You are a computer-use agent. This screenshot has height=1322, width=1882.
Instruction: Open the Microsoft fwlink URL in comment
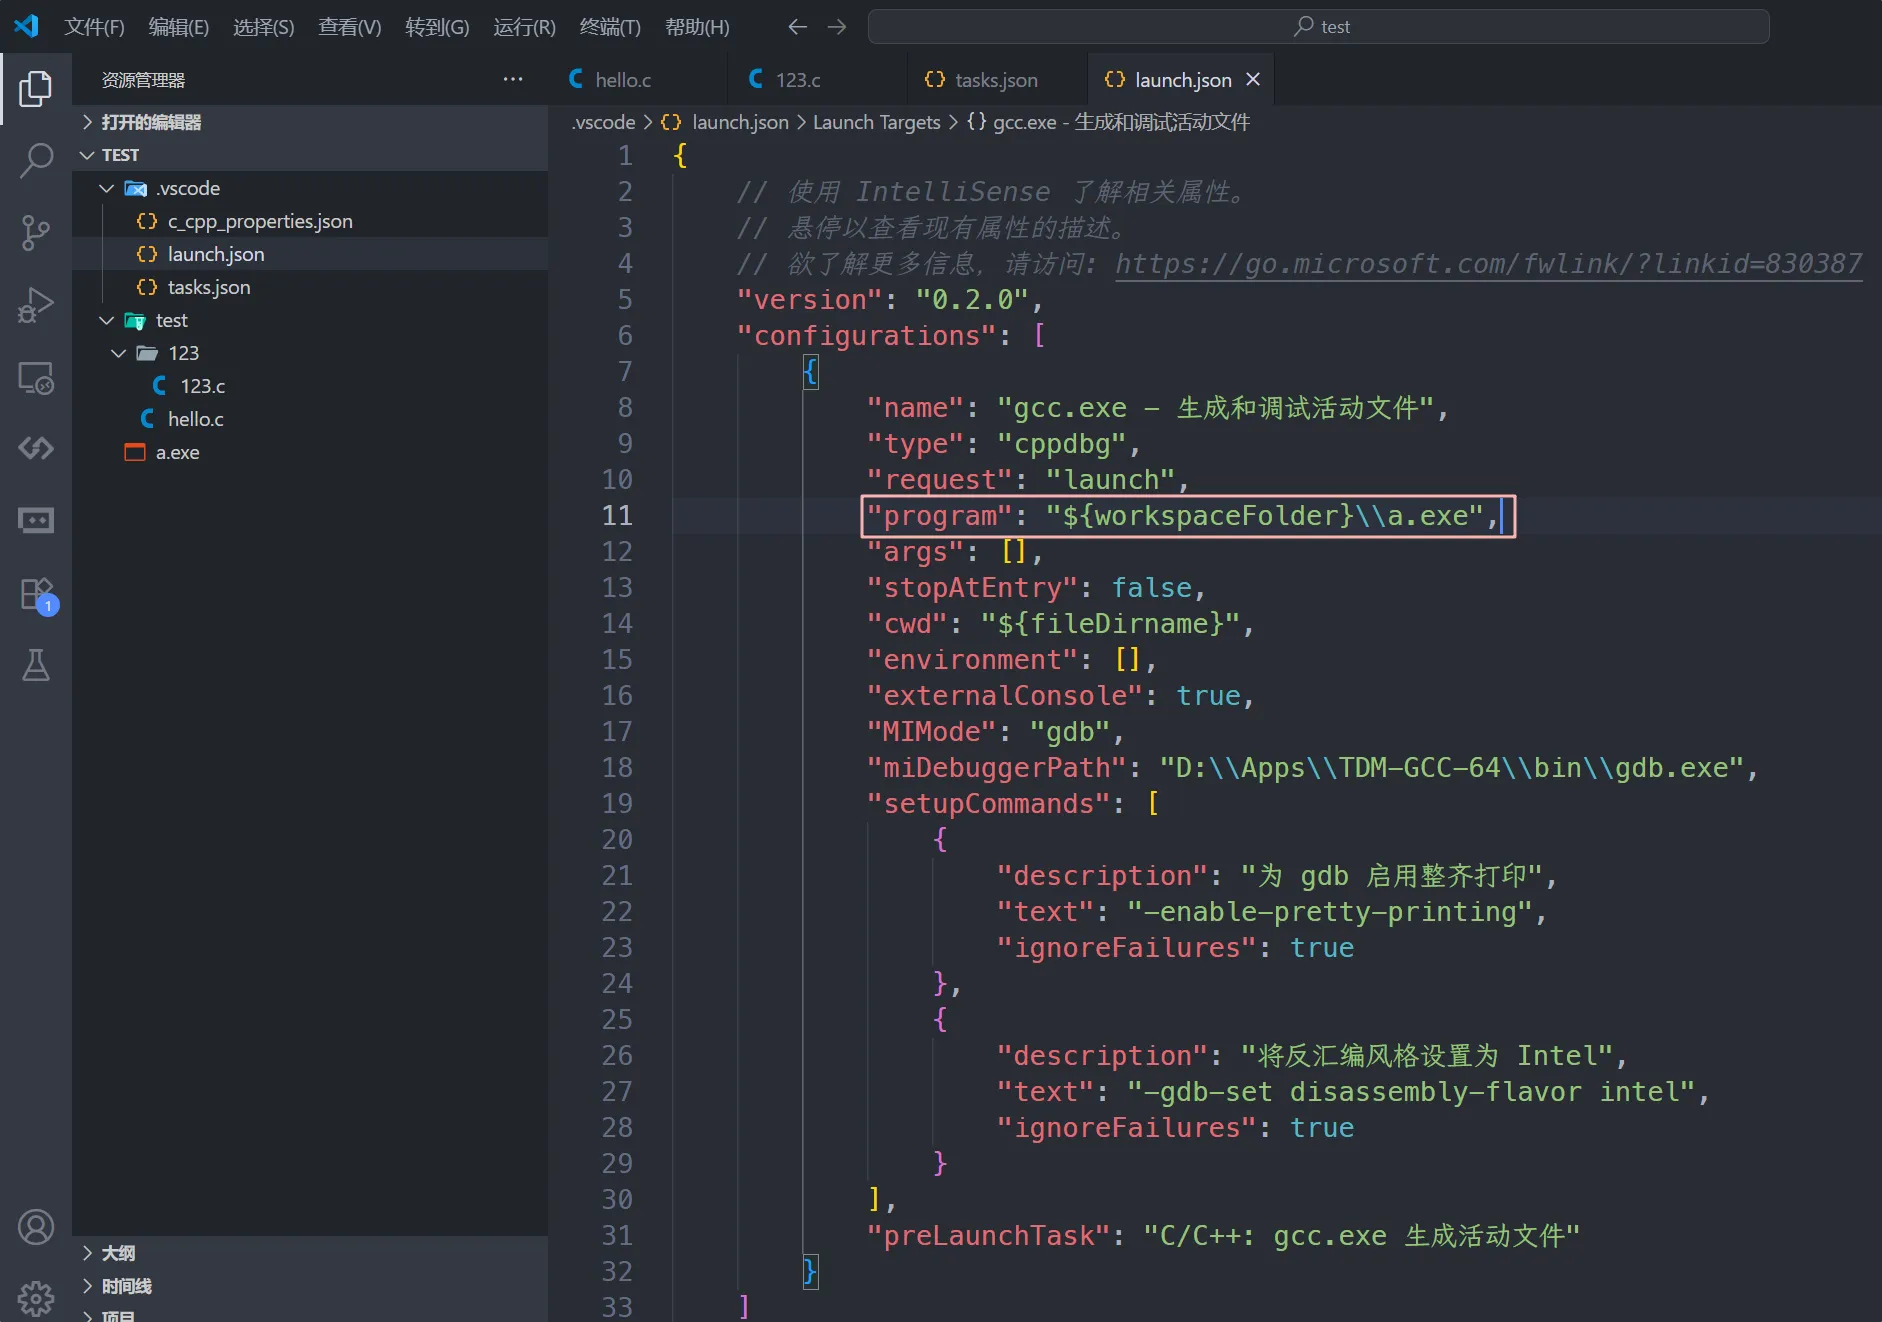(x=1488, y=264)
